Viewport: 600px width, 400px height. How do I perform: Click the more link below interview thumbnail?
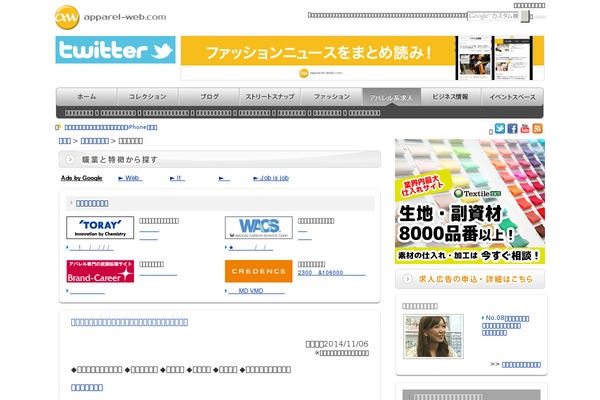[x=521, y=365]
